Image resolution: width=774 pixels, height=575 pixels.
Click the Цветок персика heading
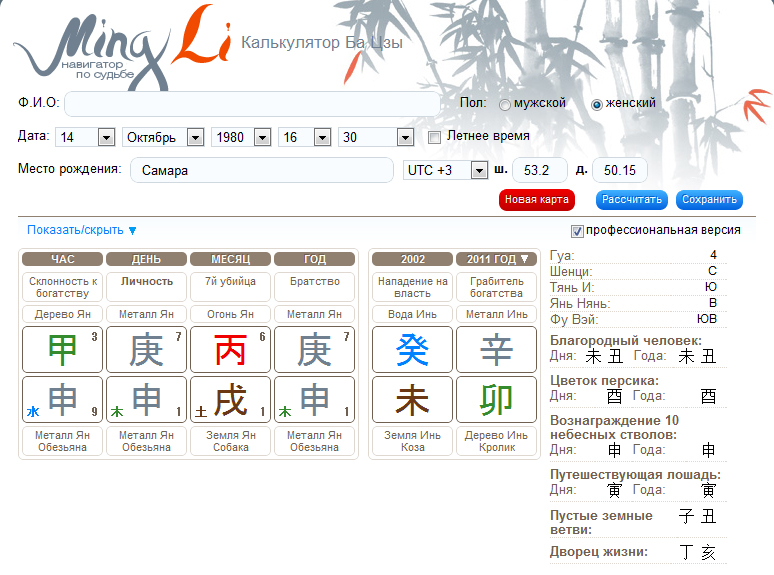tap(604, 381)
